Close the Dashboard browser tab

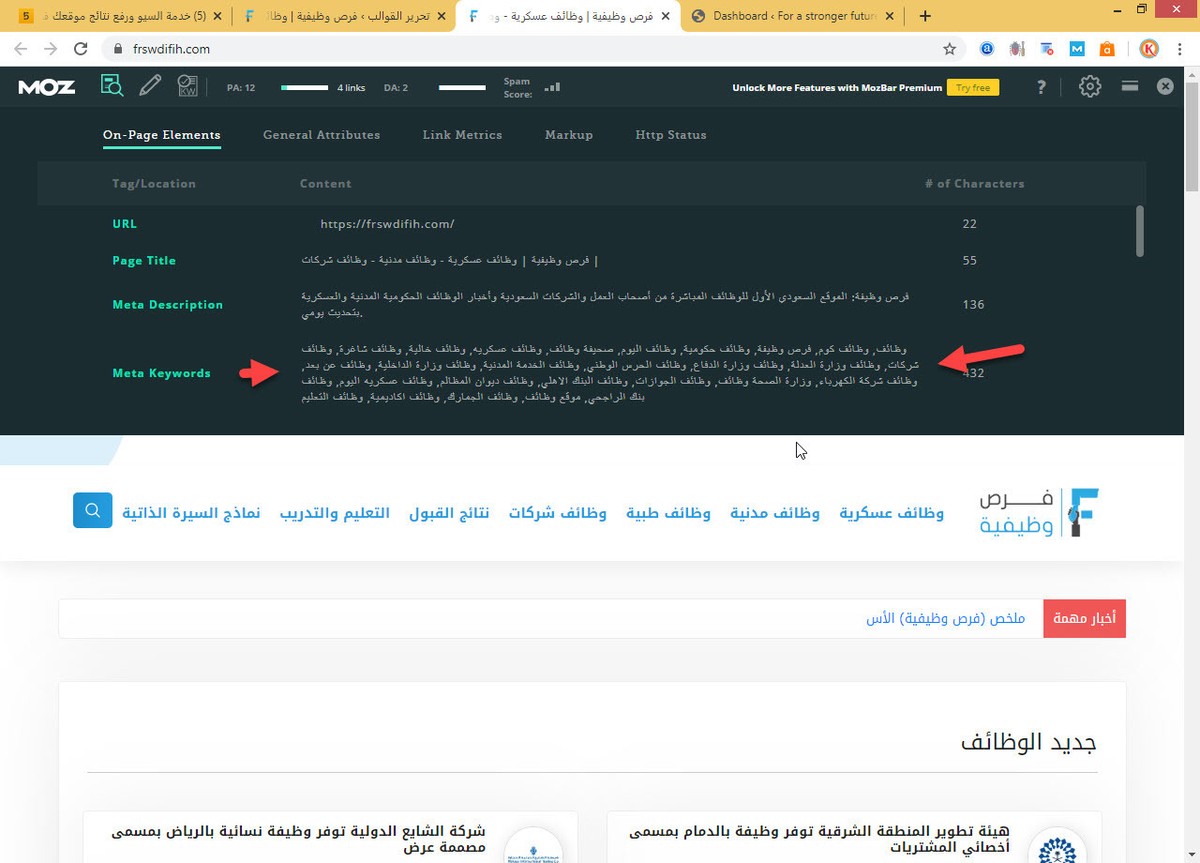coord(891,16)
